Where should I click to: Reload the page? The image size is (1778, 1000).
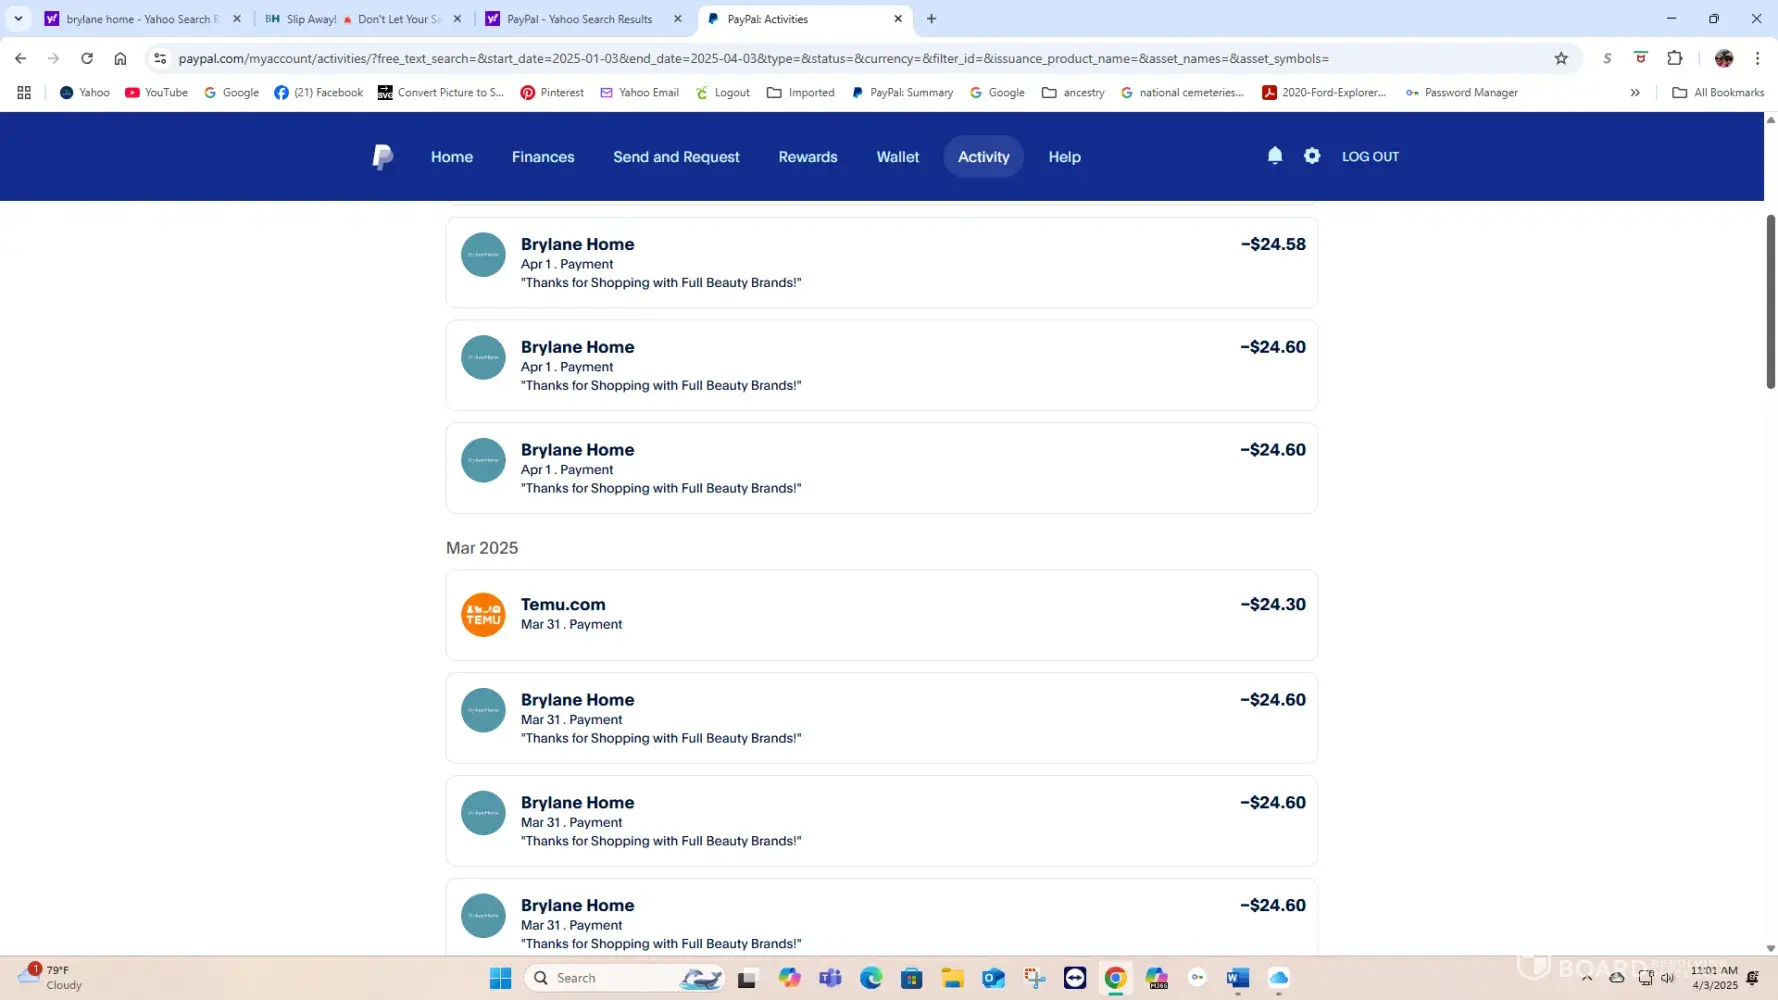[87, 59]
